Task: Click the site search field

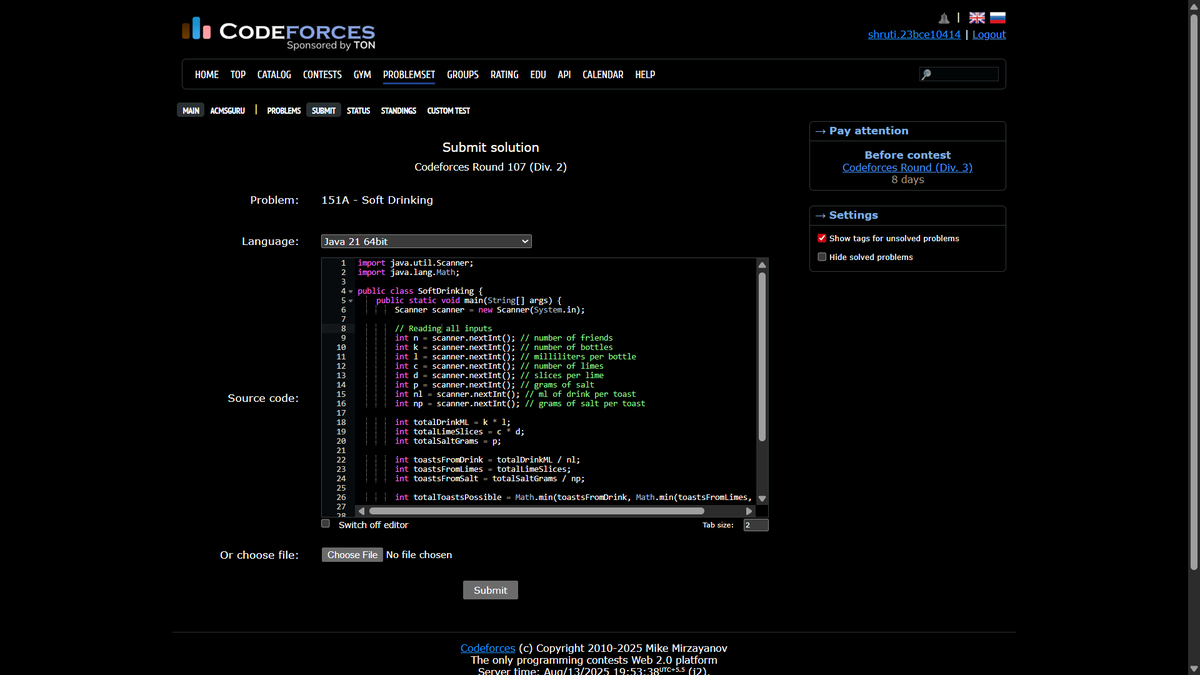Action: (x=959, y=74)
